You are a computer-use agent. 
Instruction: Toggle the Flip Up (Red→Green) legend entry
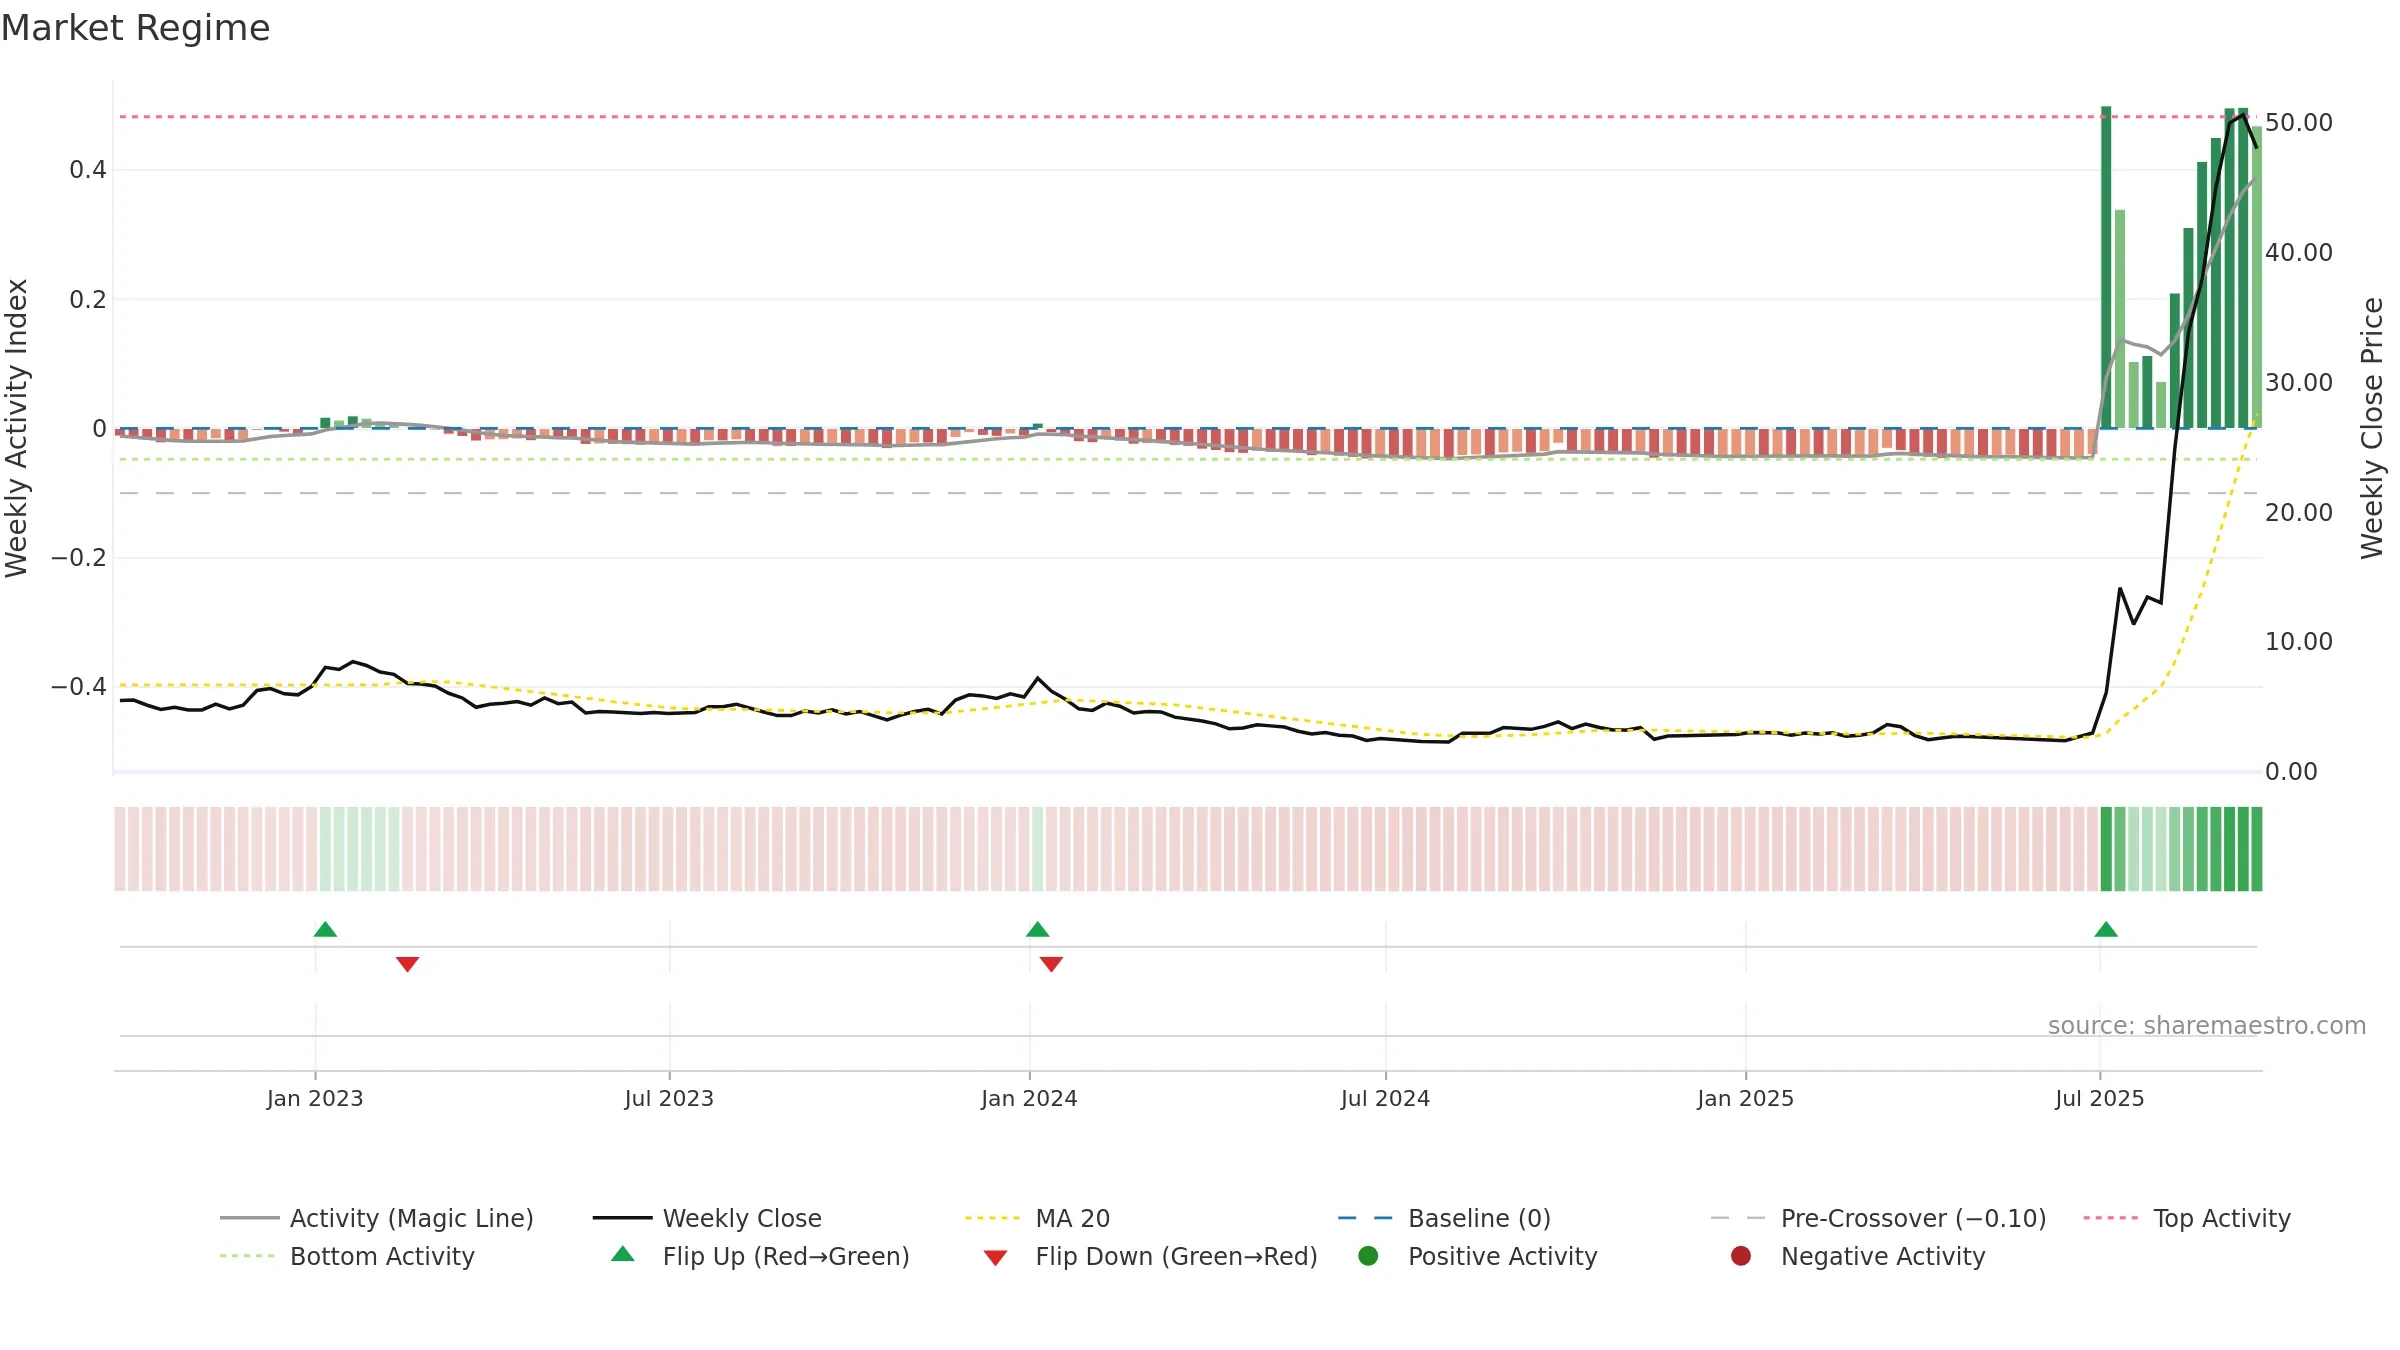point(760,1256)
